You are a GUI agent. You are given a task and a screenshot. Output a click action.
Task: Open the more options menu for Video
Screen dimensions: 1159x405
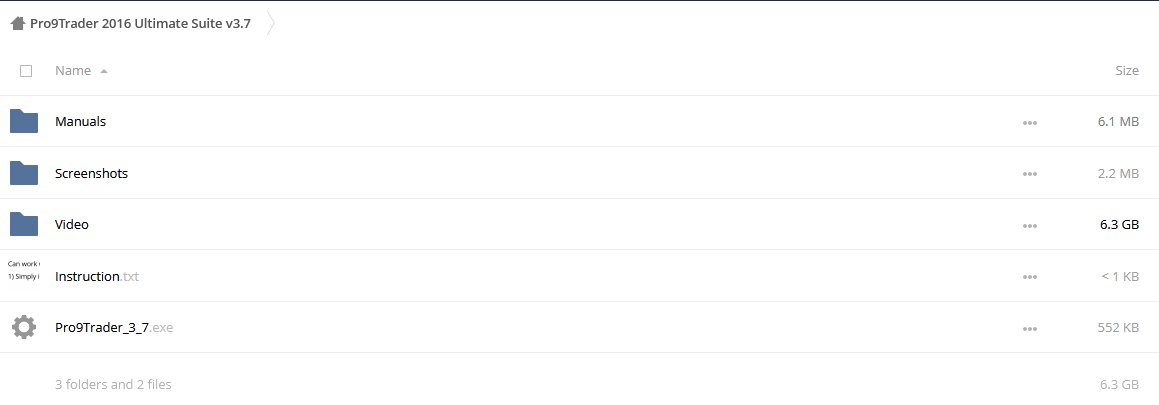click(1030, 225)
